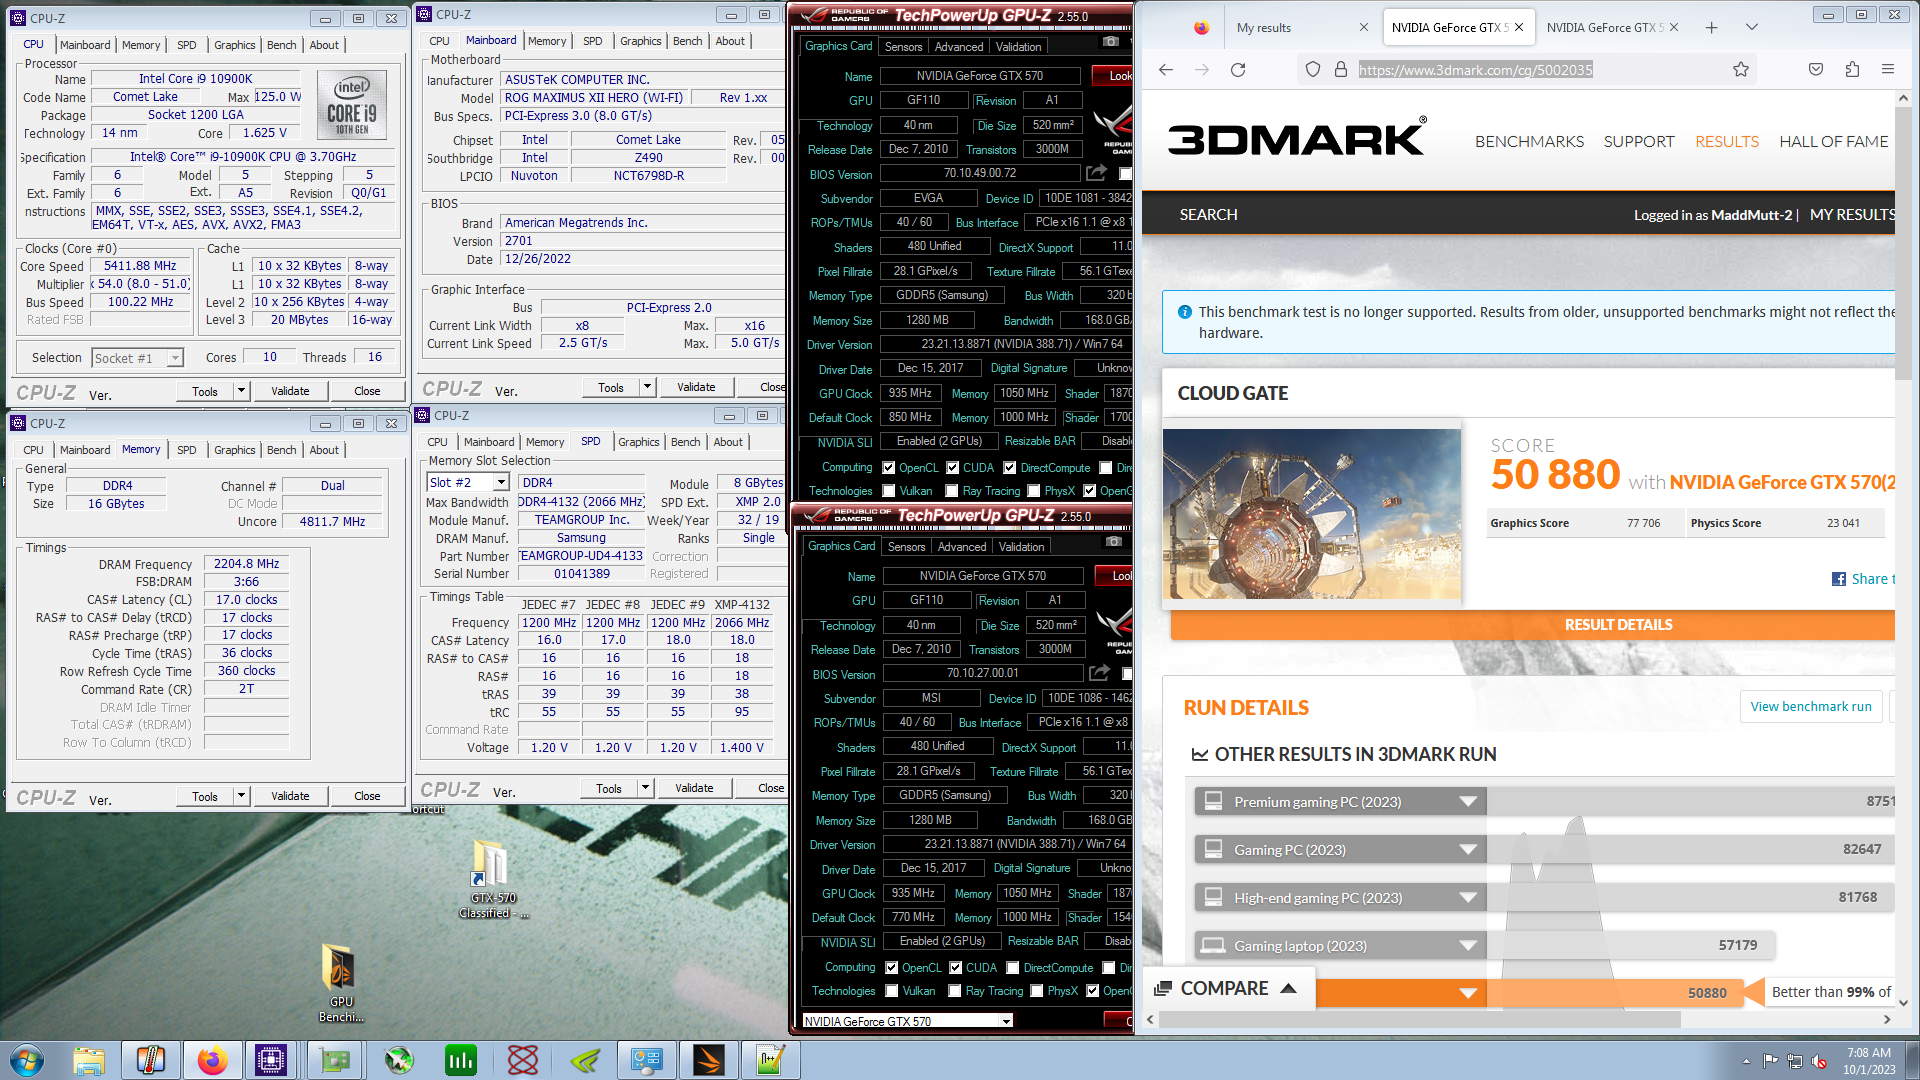1920x1080 pixels.
Task: Open the GPU Benchi... desktop folder
Action: 341,983
